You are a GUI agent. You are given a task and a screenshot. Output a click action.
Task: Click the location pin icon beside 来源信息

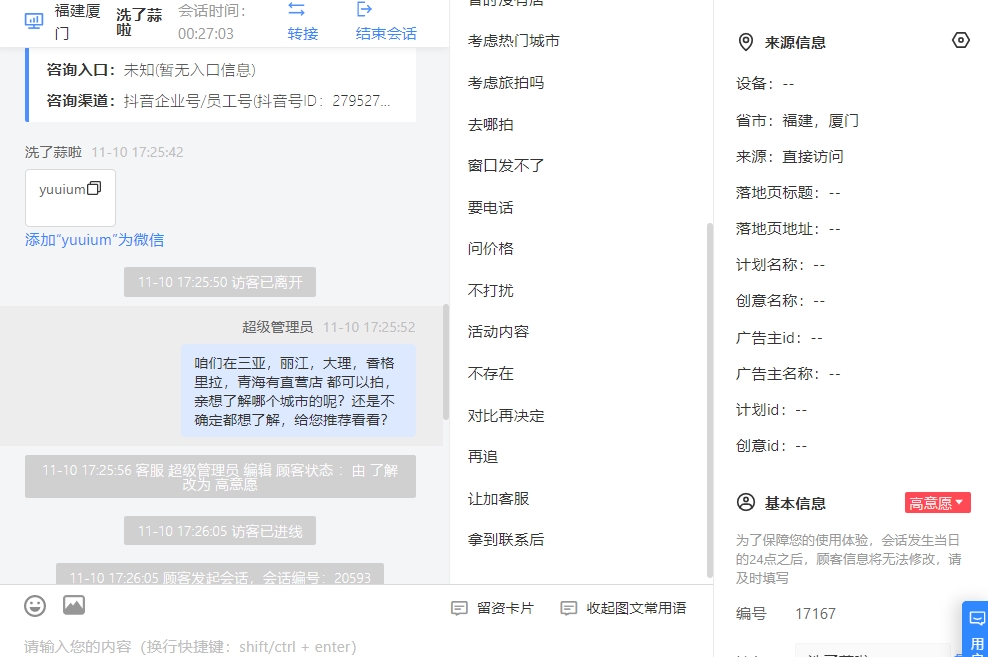[745, 42]
